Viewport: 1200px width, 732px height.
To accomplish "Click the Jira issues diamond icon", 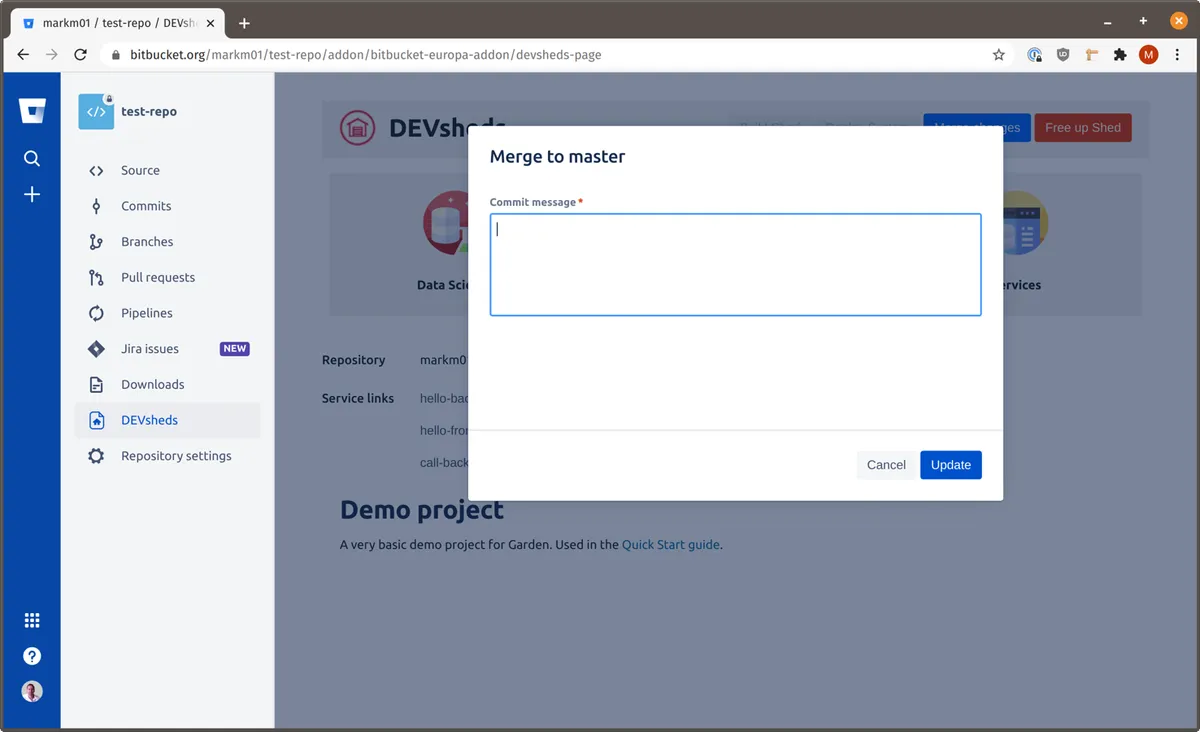I will 96,349.
